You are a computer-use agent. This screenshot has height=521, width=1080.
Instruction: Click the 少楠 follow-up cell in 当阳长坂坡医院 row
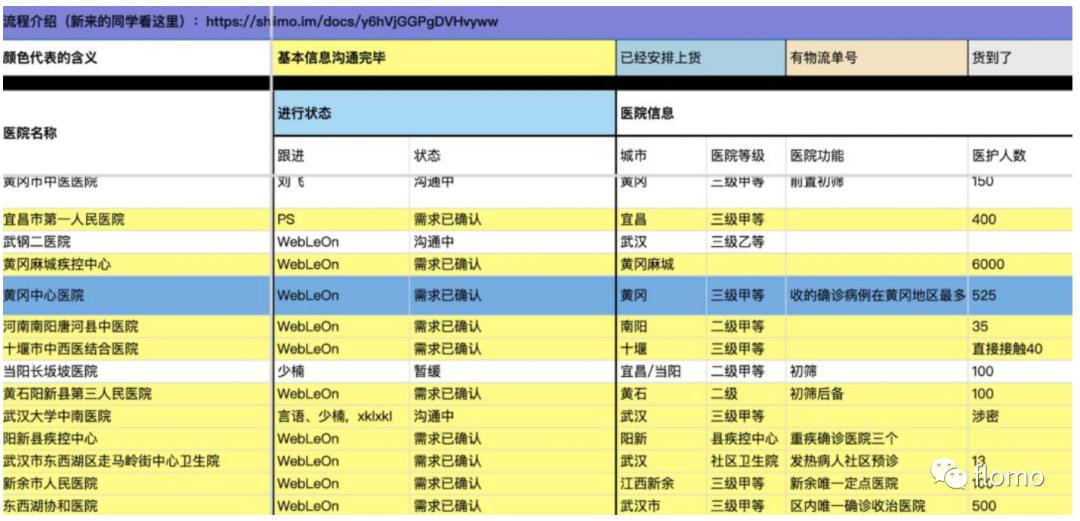pyautogui.click(x=342, y=371)
